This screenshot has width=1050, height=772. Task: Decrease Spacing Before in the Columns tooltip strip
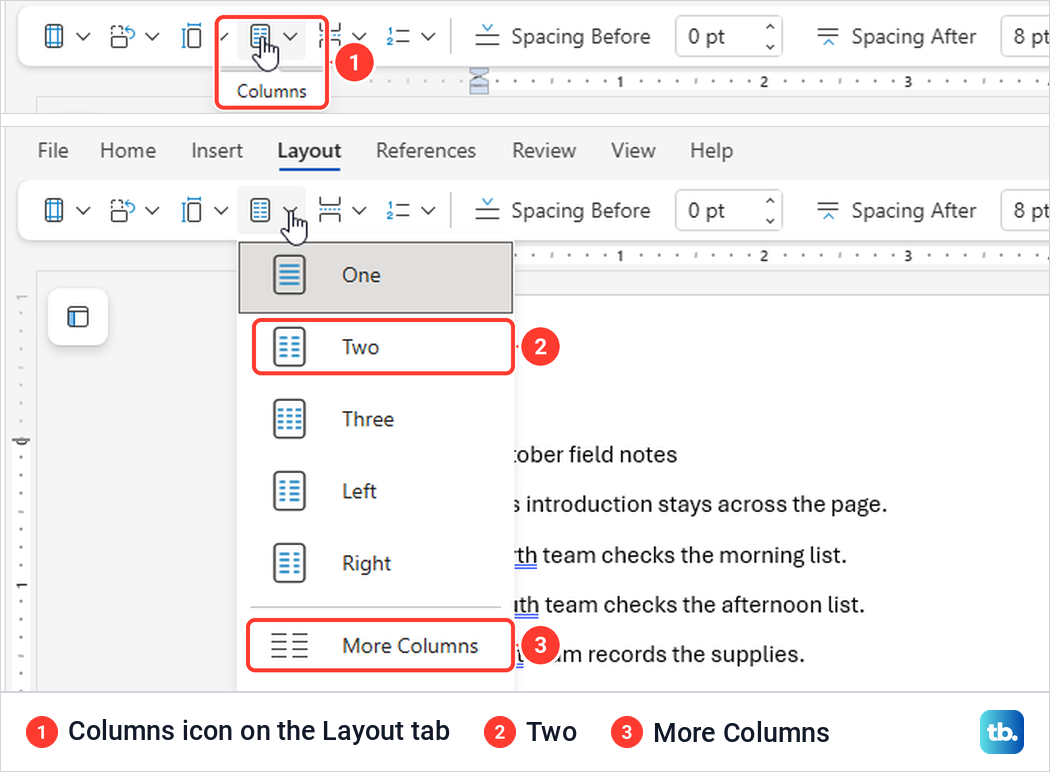(770, 46)
